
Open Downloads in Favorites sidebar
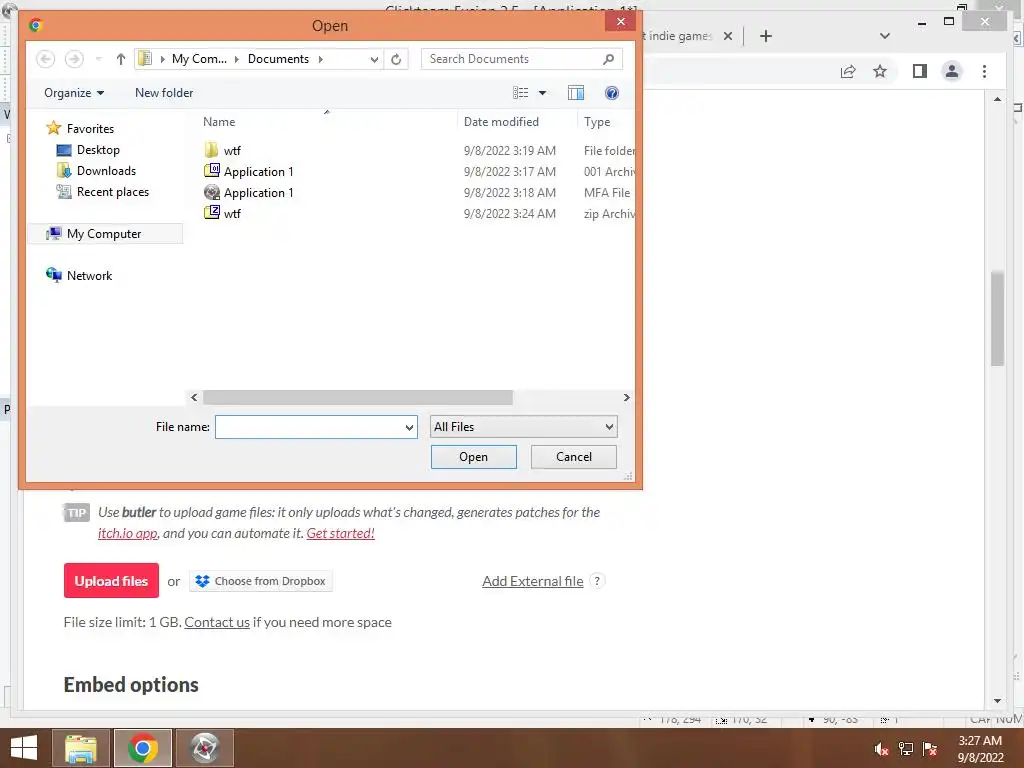point(96,170)
